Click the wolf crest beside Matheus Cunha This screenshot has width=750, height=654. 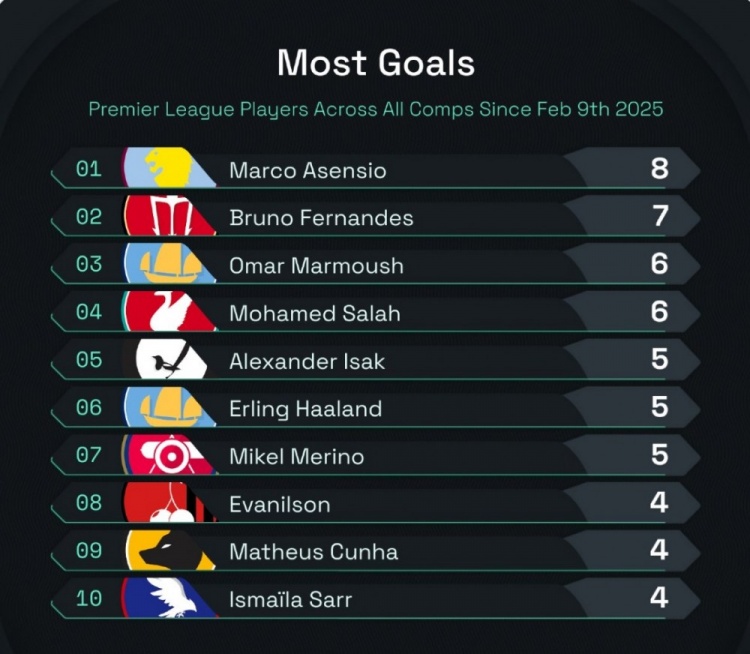click(x=168, y=551)
